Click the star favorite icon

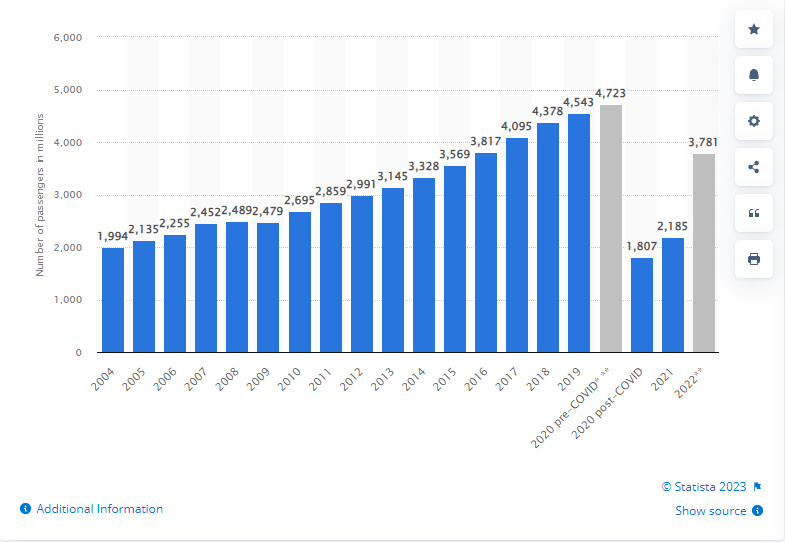(753, 29)
